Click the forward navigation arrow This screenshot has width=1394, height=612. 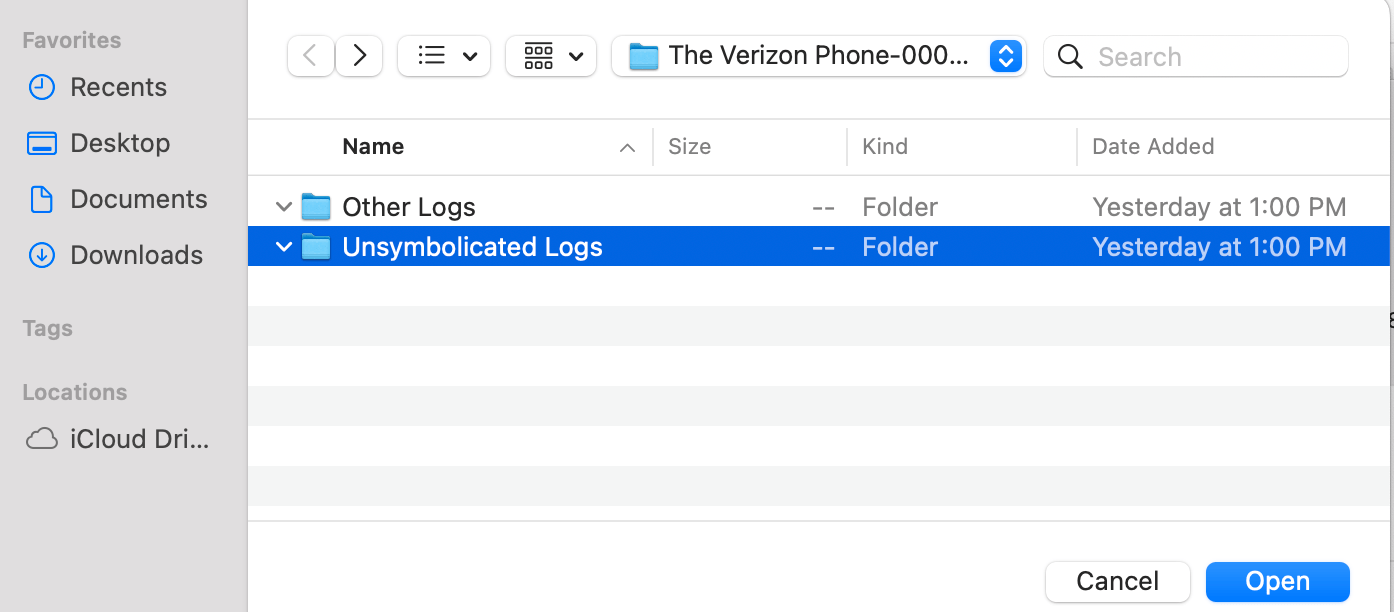tap(358, 55)
